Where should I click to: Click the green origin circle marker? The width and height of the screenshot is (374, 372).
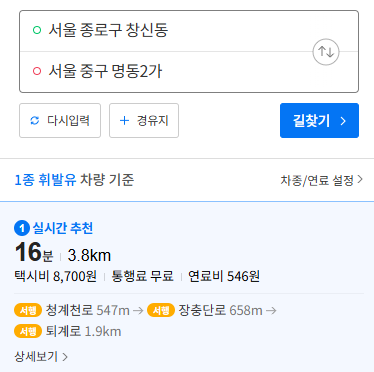pos(37,30)
